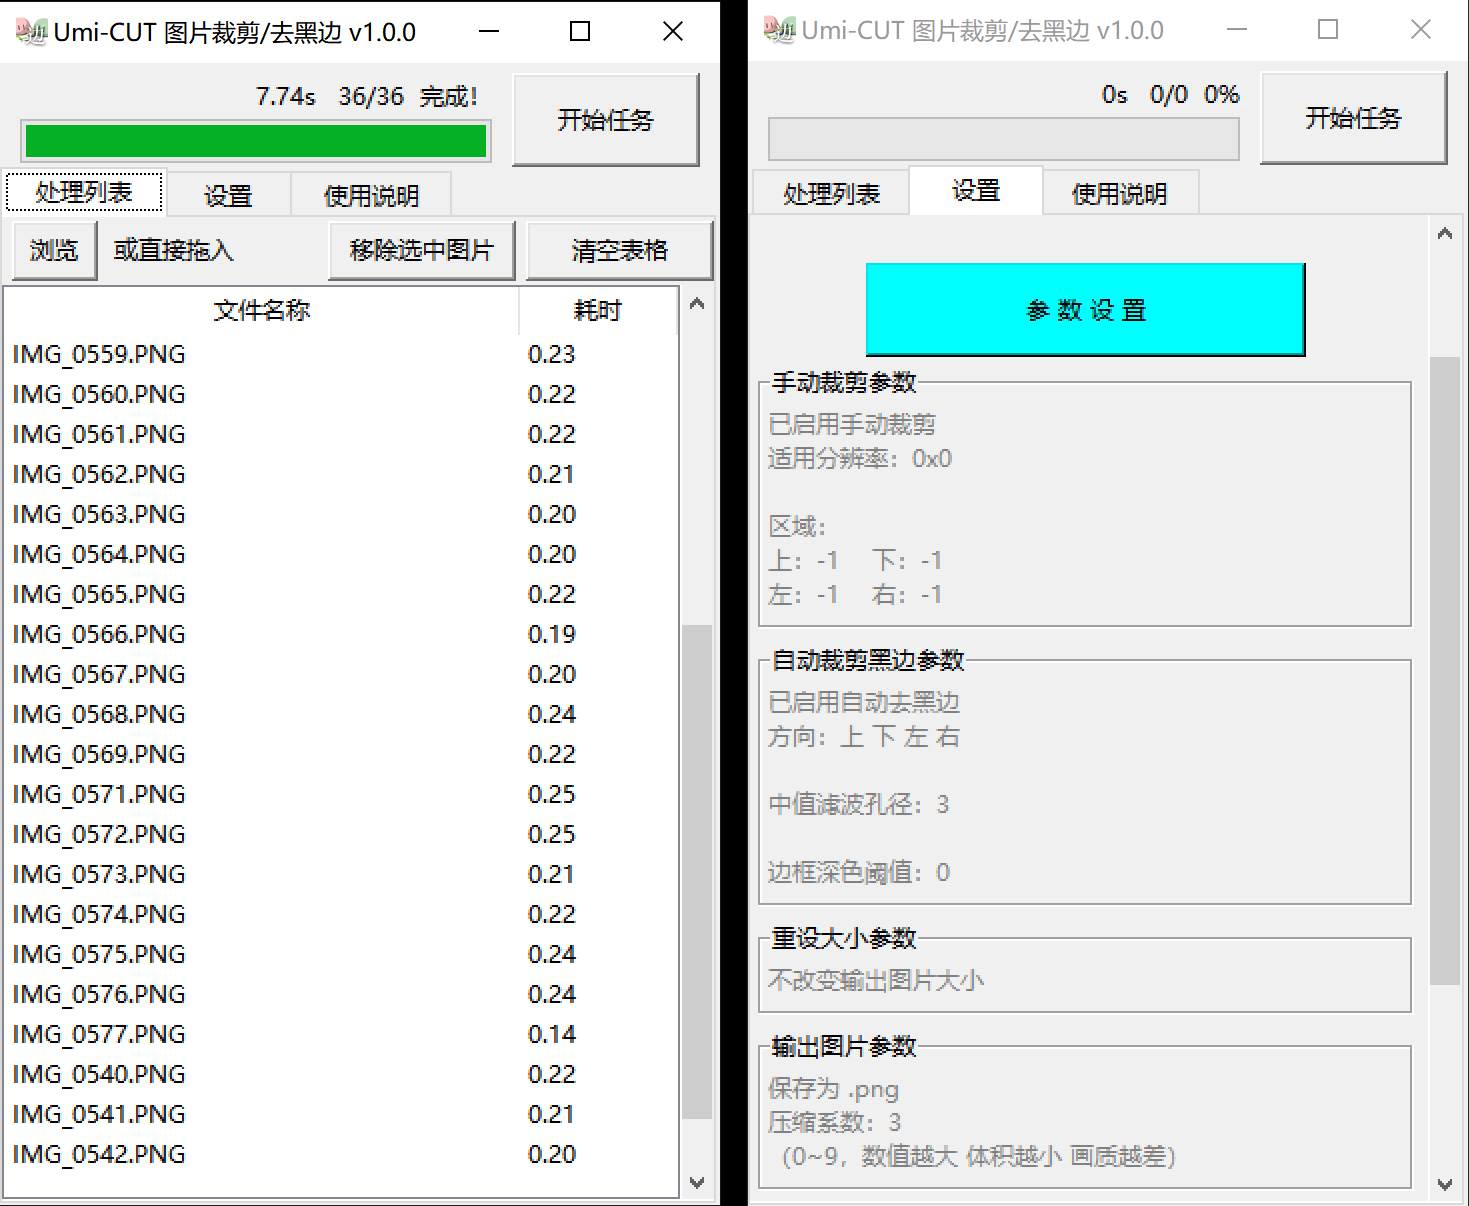This screenshot has height=1206, width=1469.
Task: Click the Umi-CUT app icon in left title bar
Action: tap(30, 31)
